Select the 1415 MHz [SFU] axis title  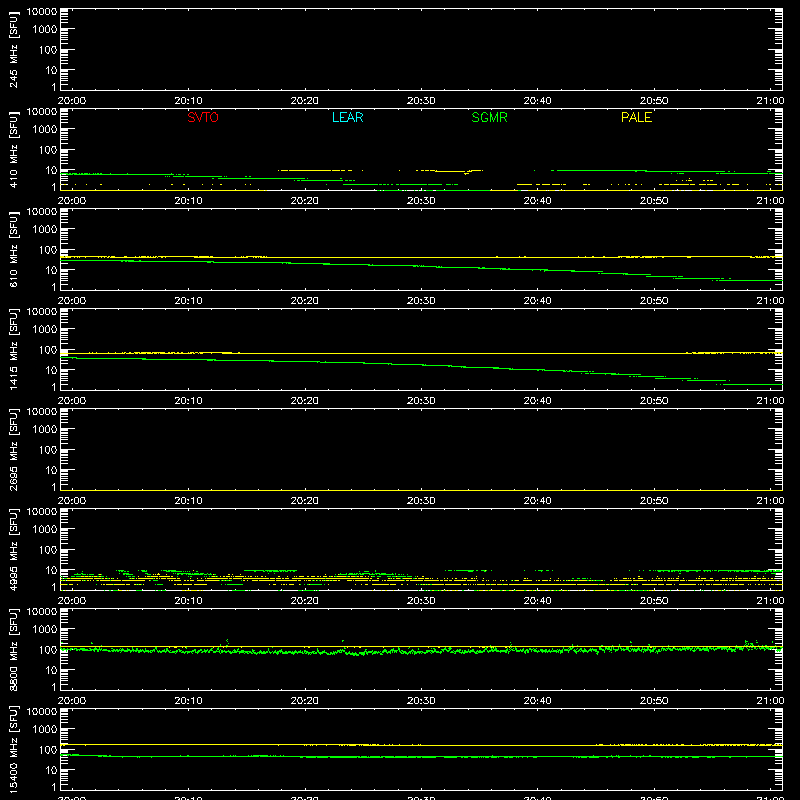point(13,349)
